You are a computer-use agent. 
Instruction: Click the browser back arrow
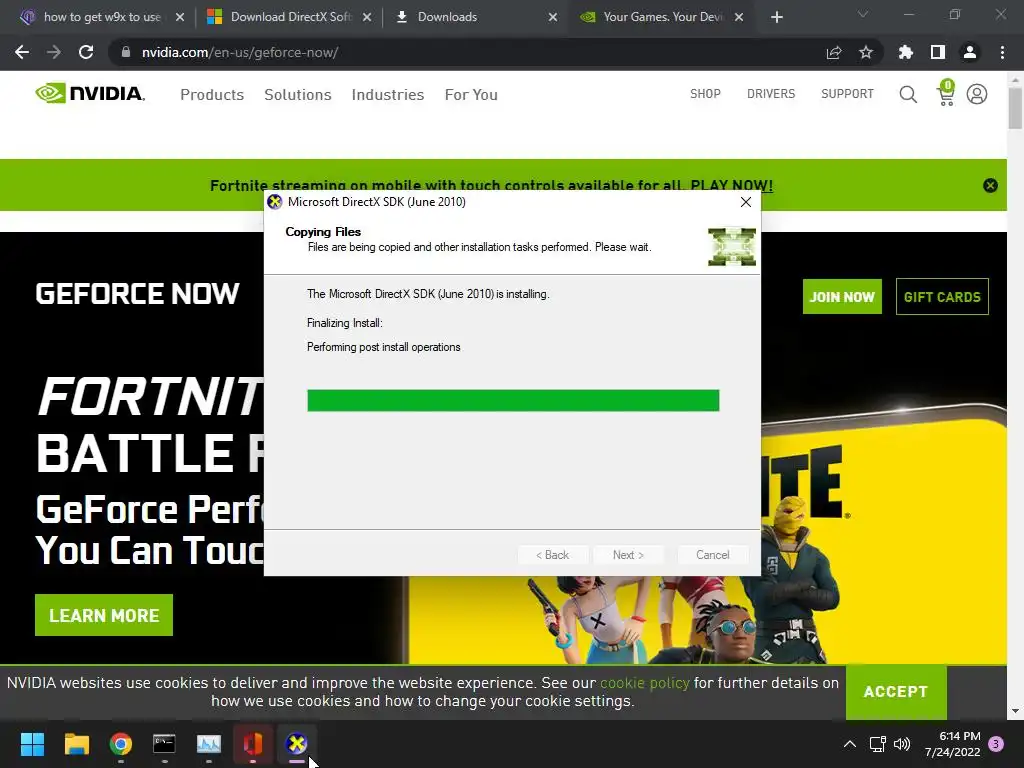[22, 52]
